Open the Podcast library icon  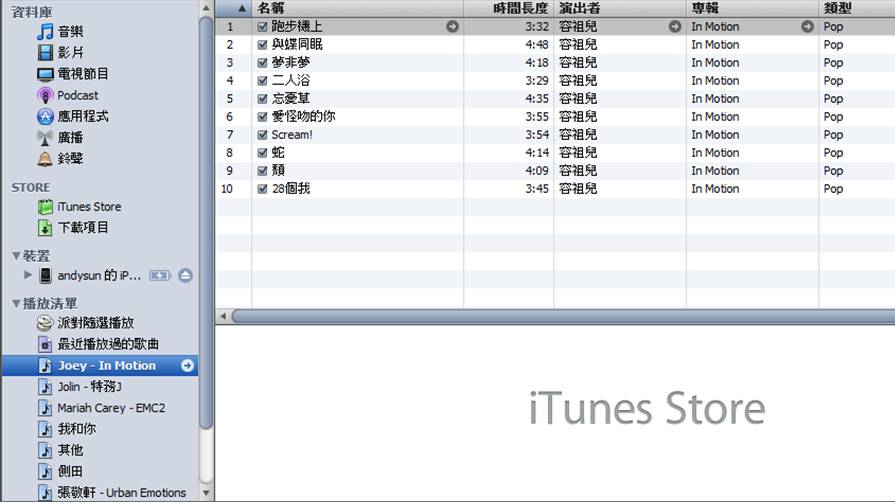[45, 95]
